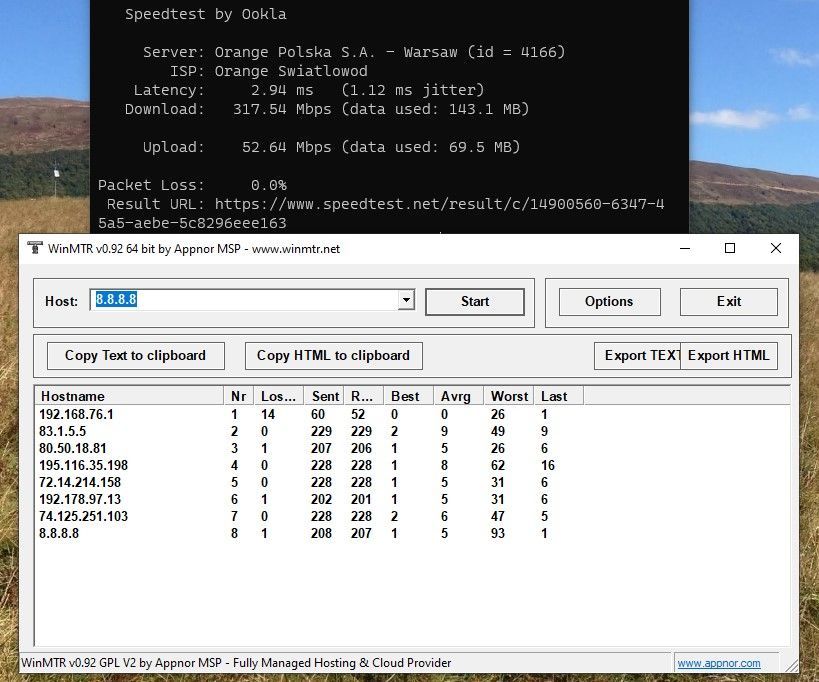
Task: Expand the Host dropdown arrow
Action: tap(405, 301)
